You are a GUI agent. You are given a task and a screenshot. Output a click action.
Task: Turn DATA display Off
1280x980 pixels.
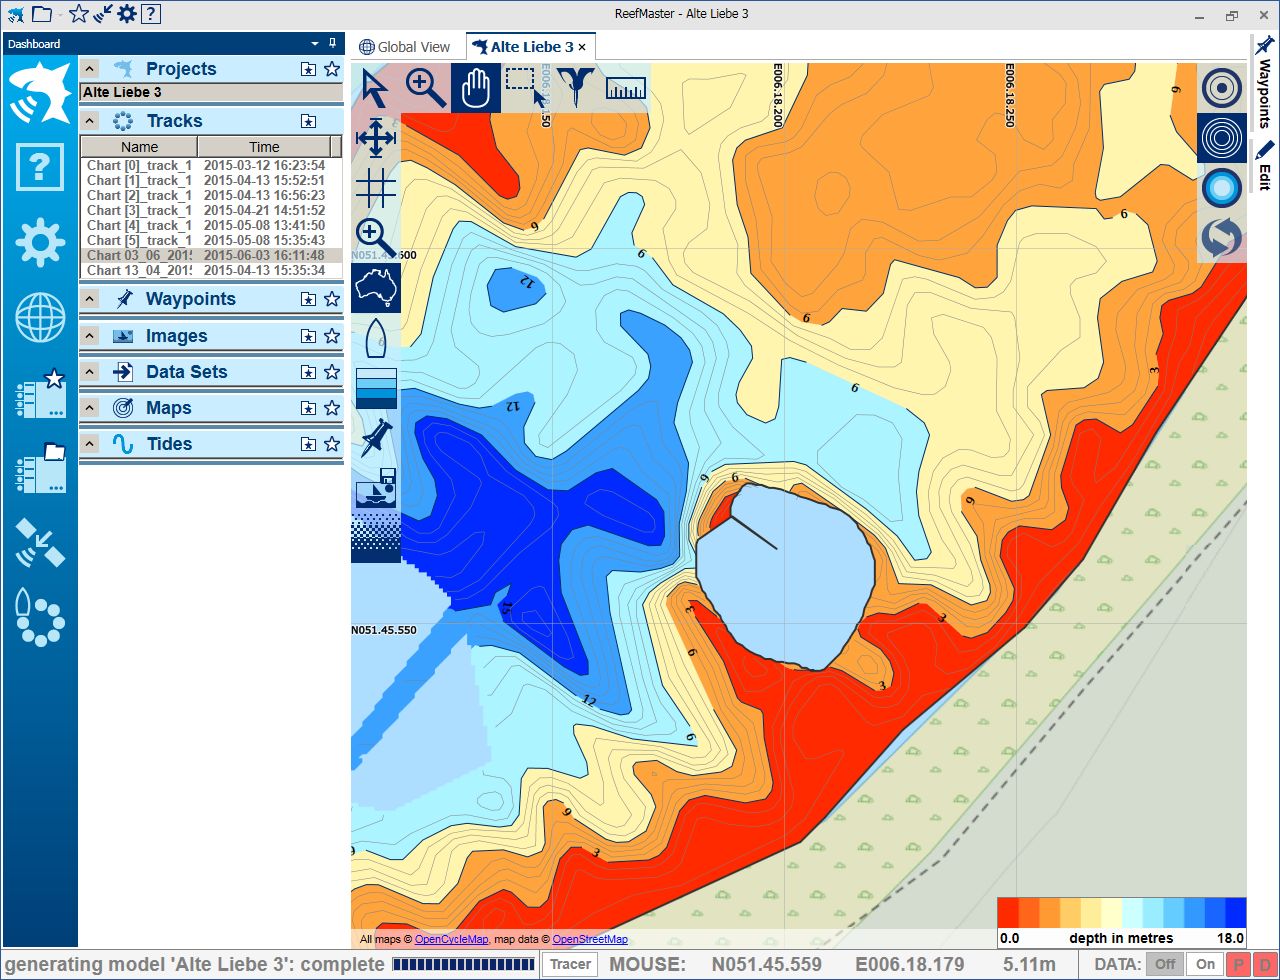click(1164, 964)
